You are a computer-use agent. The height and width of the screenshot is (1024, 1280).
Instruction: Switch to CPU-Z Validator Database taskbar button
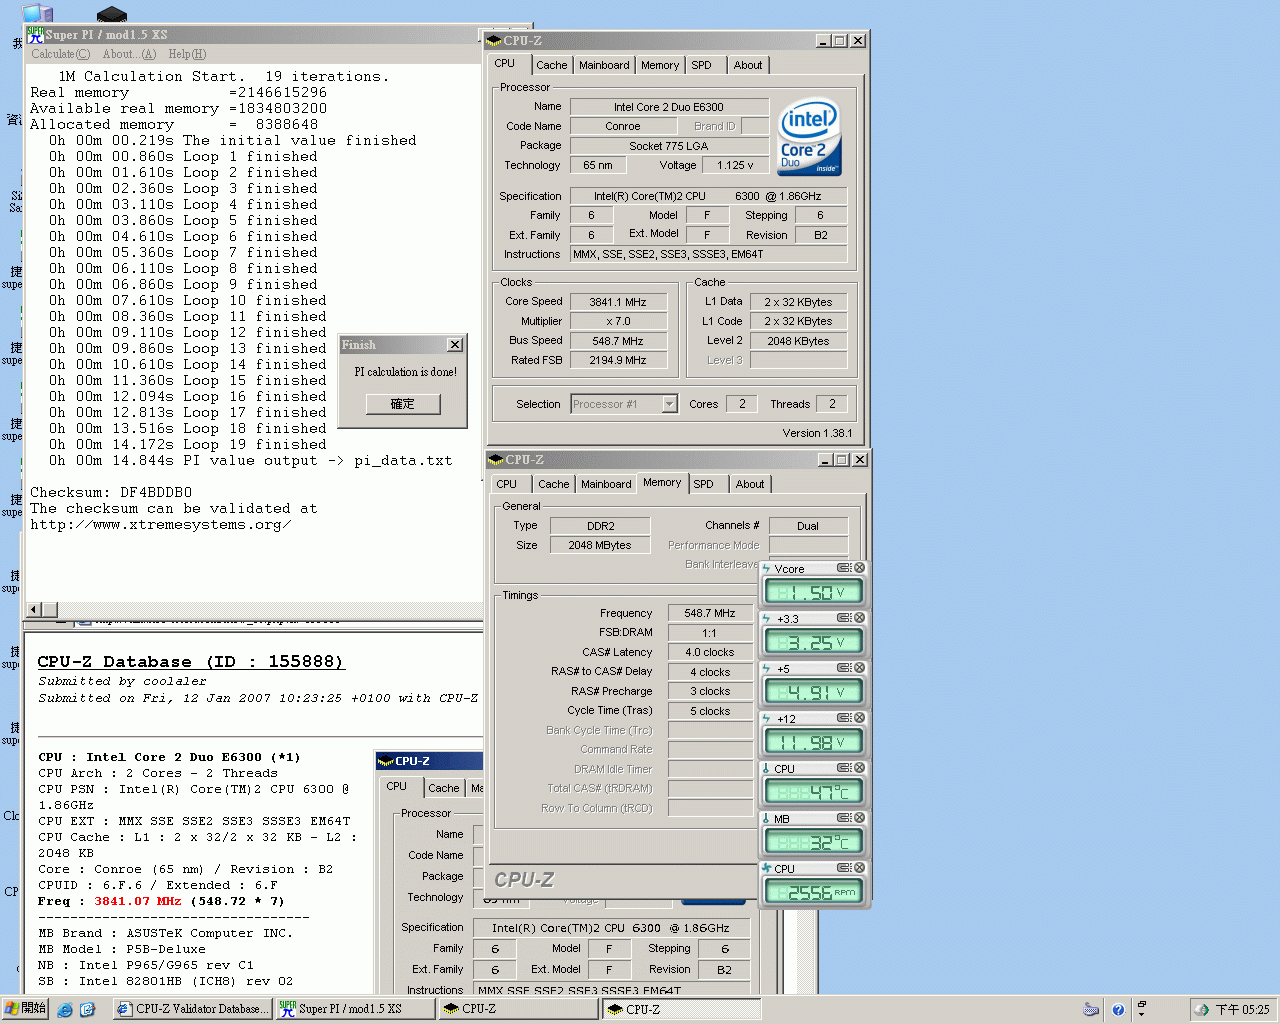coord(191,1009)
